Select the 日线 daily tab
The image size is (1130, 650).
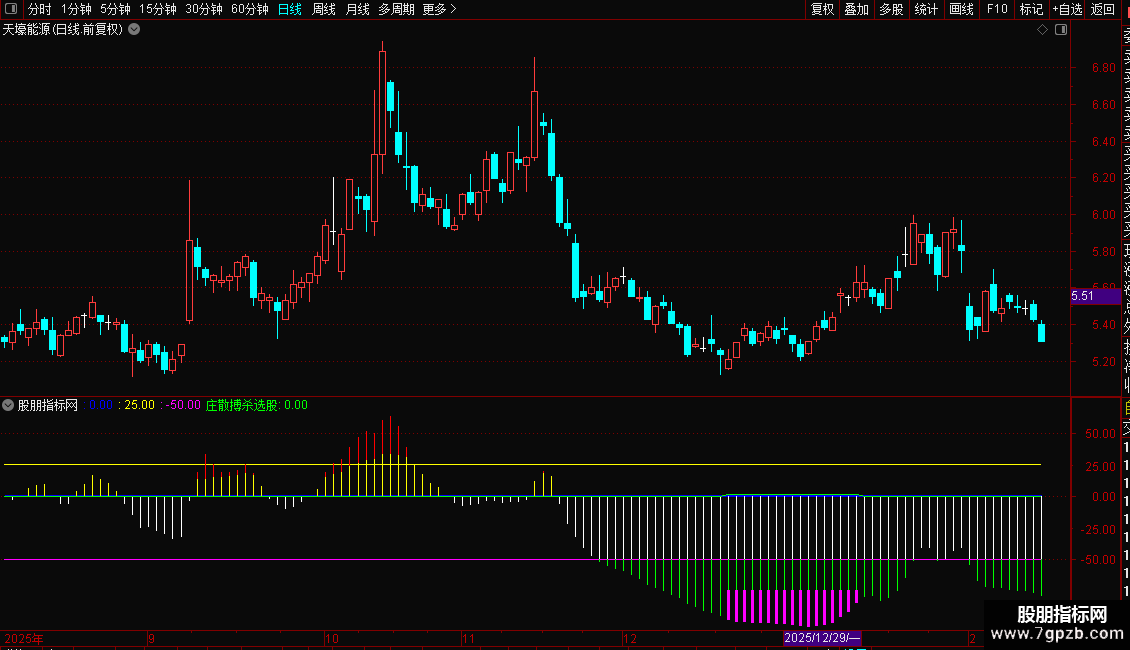pos(290,9)
